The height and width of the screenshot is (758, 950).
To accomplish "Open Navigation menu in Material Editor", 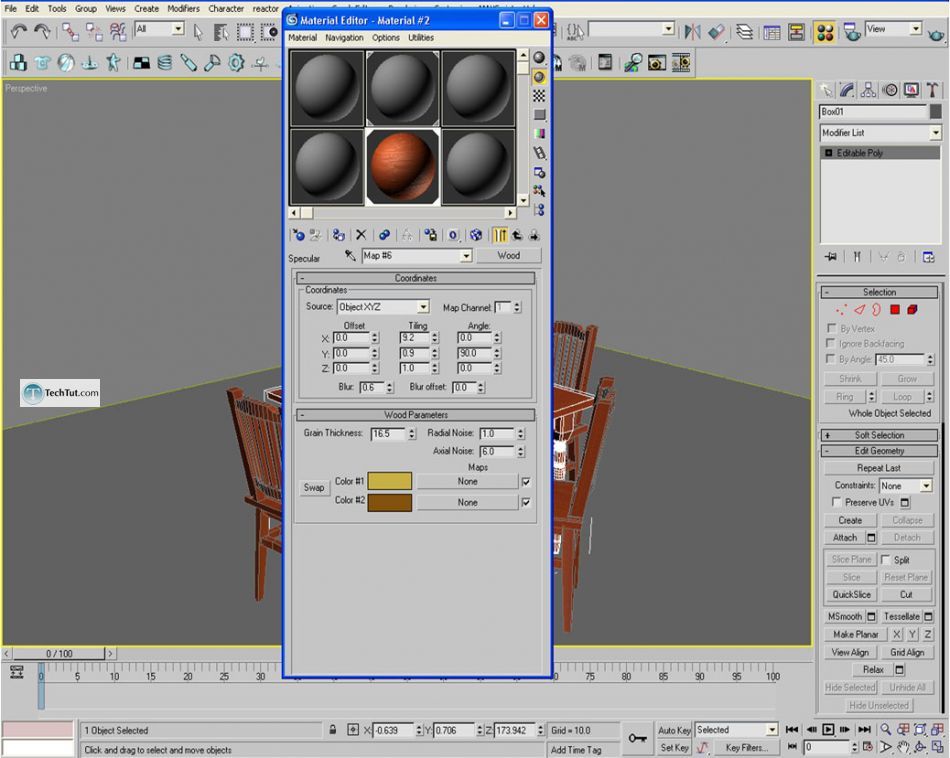I will click(344, 38).
